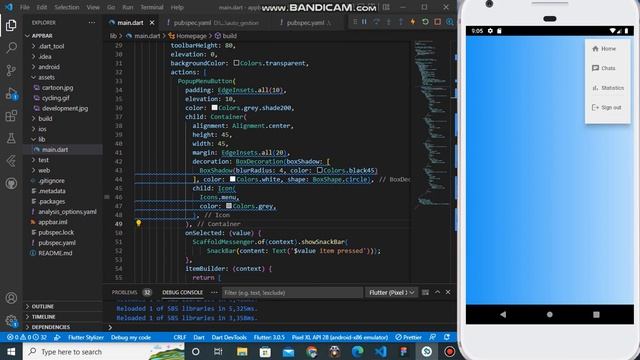Viewport: 640px width, 360px height.
Task: Click Debug my code in status bar
Action: [131, 338]
